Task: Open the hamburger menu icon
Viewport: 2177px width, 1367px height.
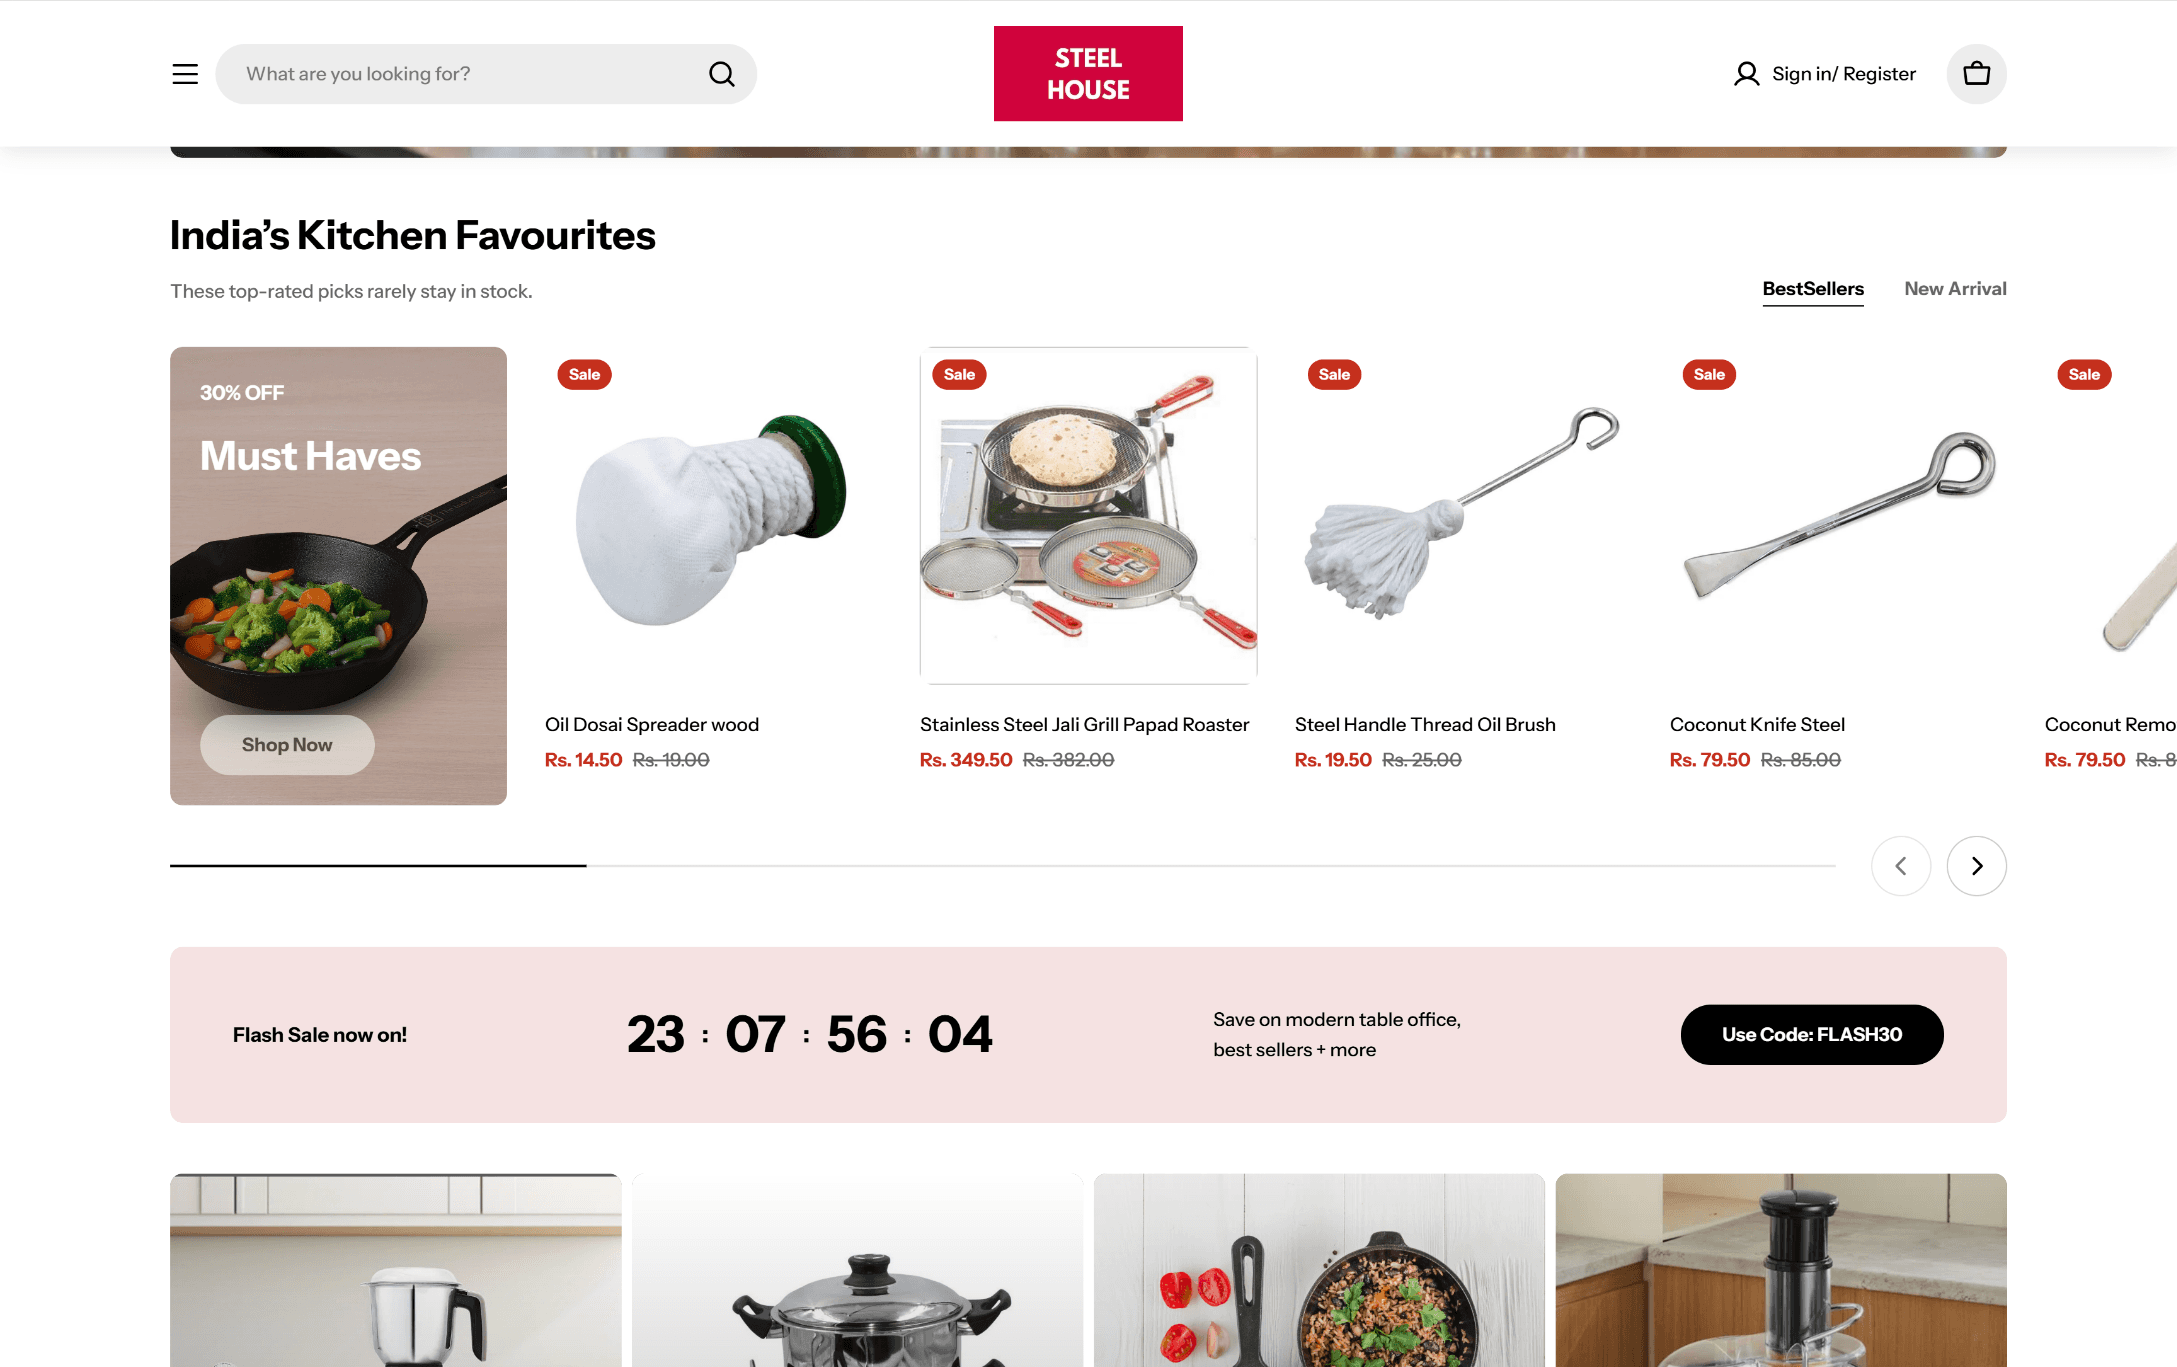Action: pos(185,74)
